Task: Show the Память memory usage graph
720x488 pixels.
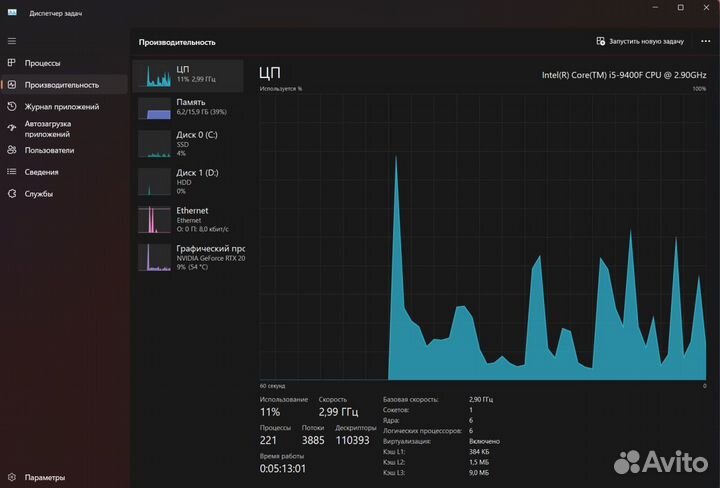Action: coord(189,108)
